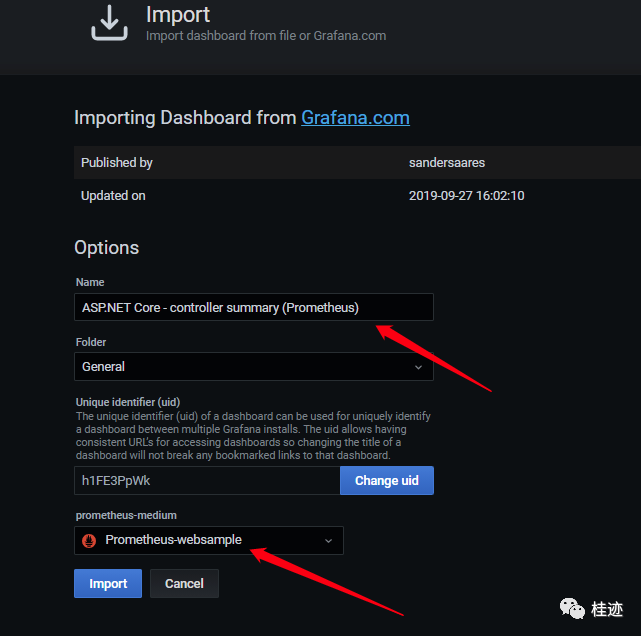Viewport: 641px width, 636px height.
Task: Click the Unique identifier (uid) label
Action: [x=128, y=402]
